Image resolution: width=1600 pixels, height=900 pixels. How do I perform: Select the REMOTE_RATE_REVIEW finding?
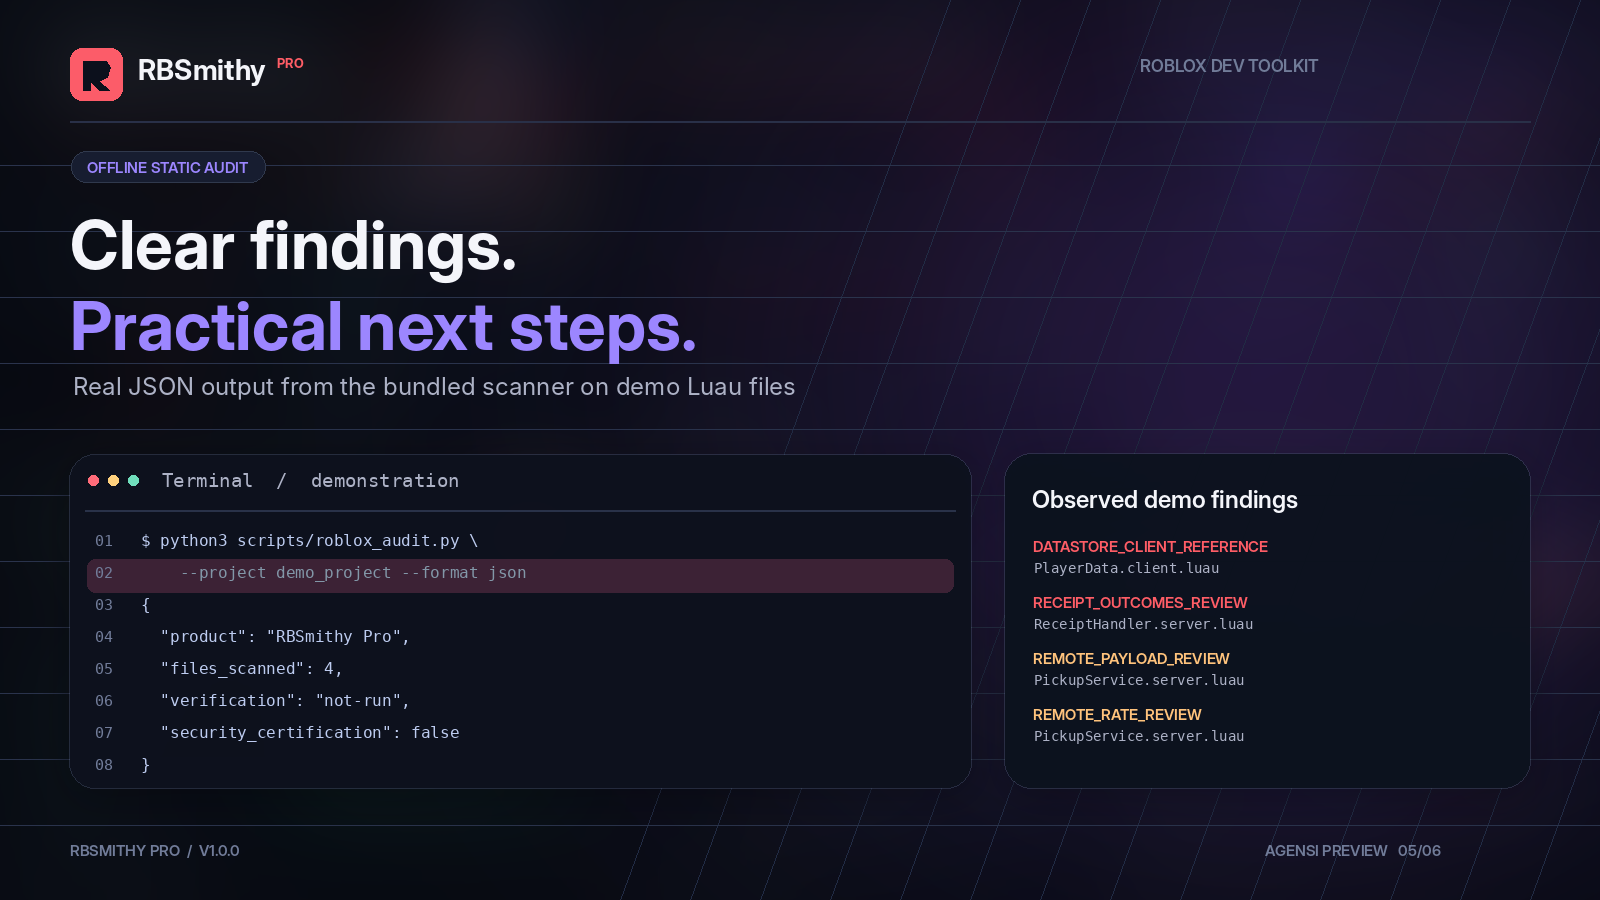pyautogui.click(x=1117, y=715)
